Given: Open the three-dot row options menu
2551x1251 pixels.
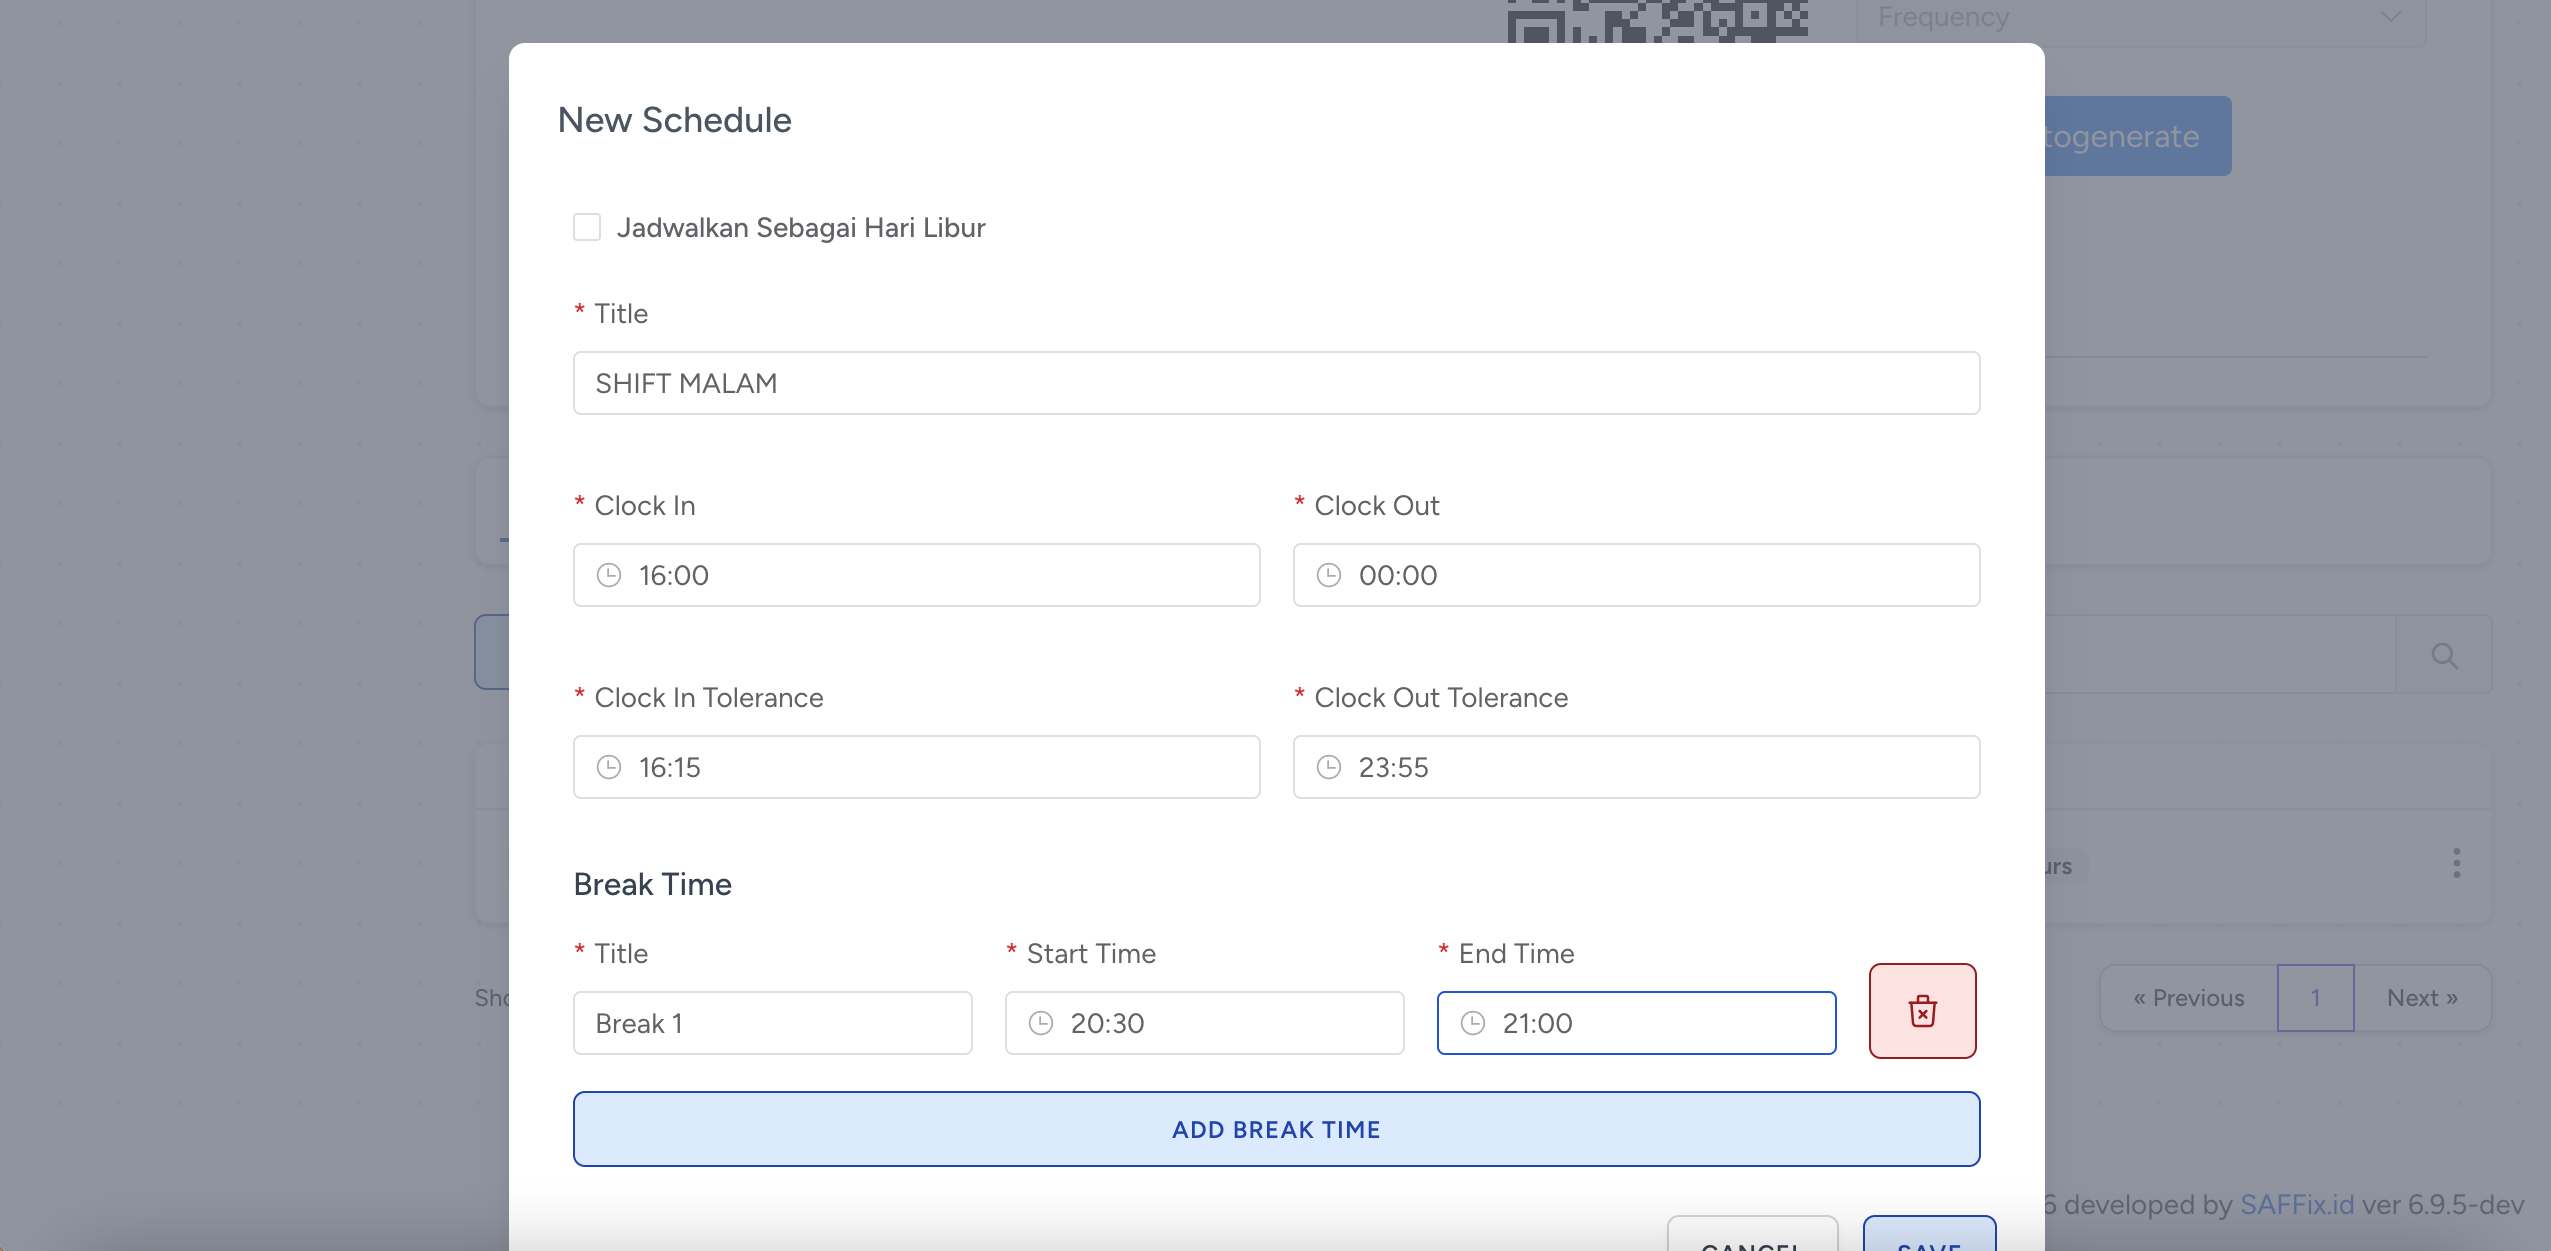Looking at the screenshot, I should tap(2456, 863).
